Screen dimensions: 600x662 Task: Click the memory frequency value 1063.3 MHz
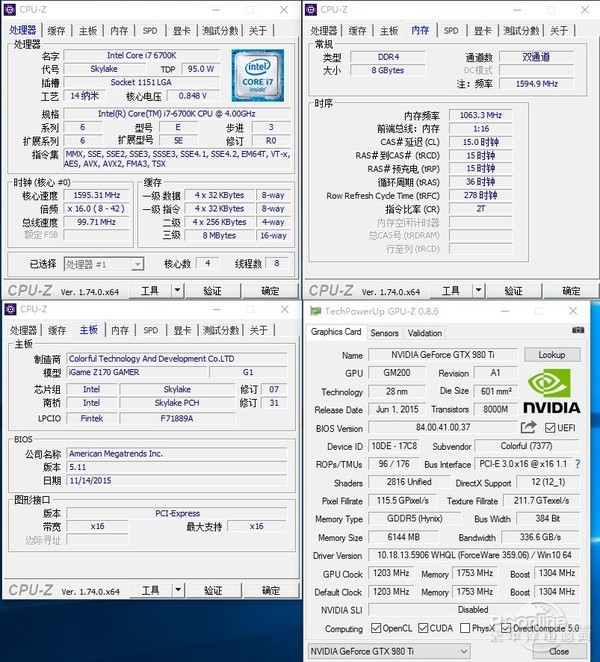[x=481, y=115]
